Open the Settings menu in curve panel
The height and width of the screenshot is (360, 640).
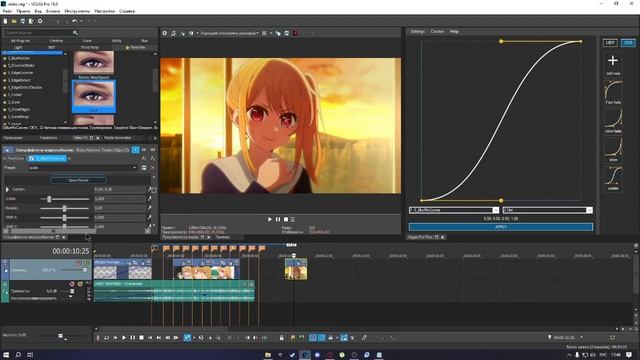coord(417,31)
